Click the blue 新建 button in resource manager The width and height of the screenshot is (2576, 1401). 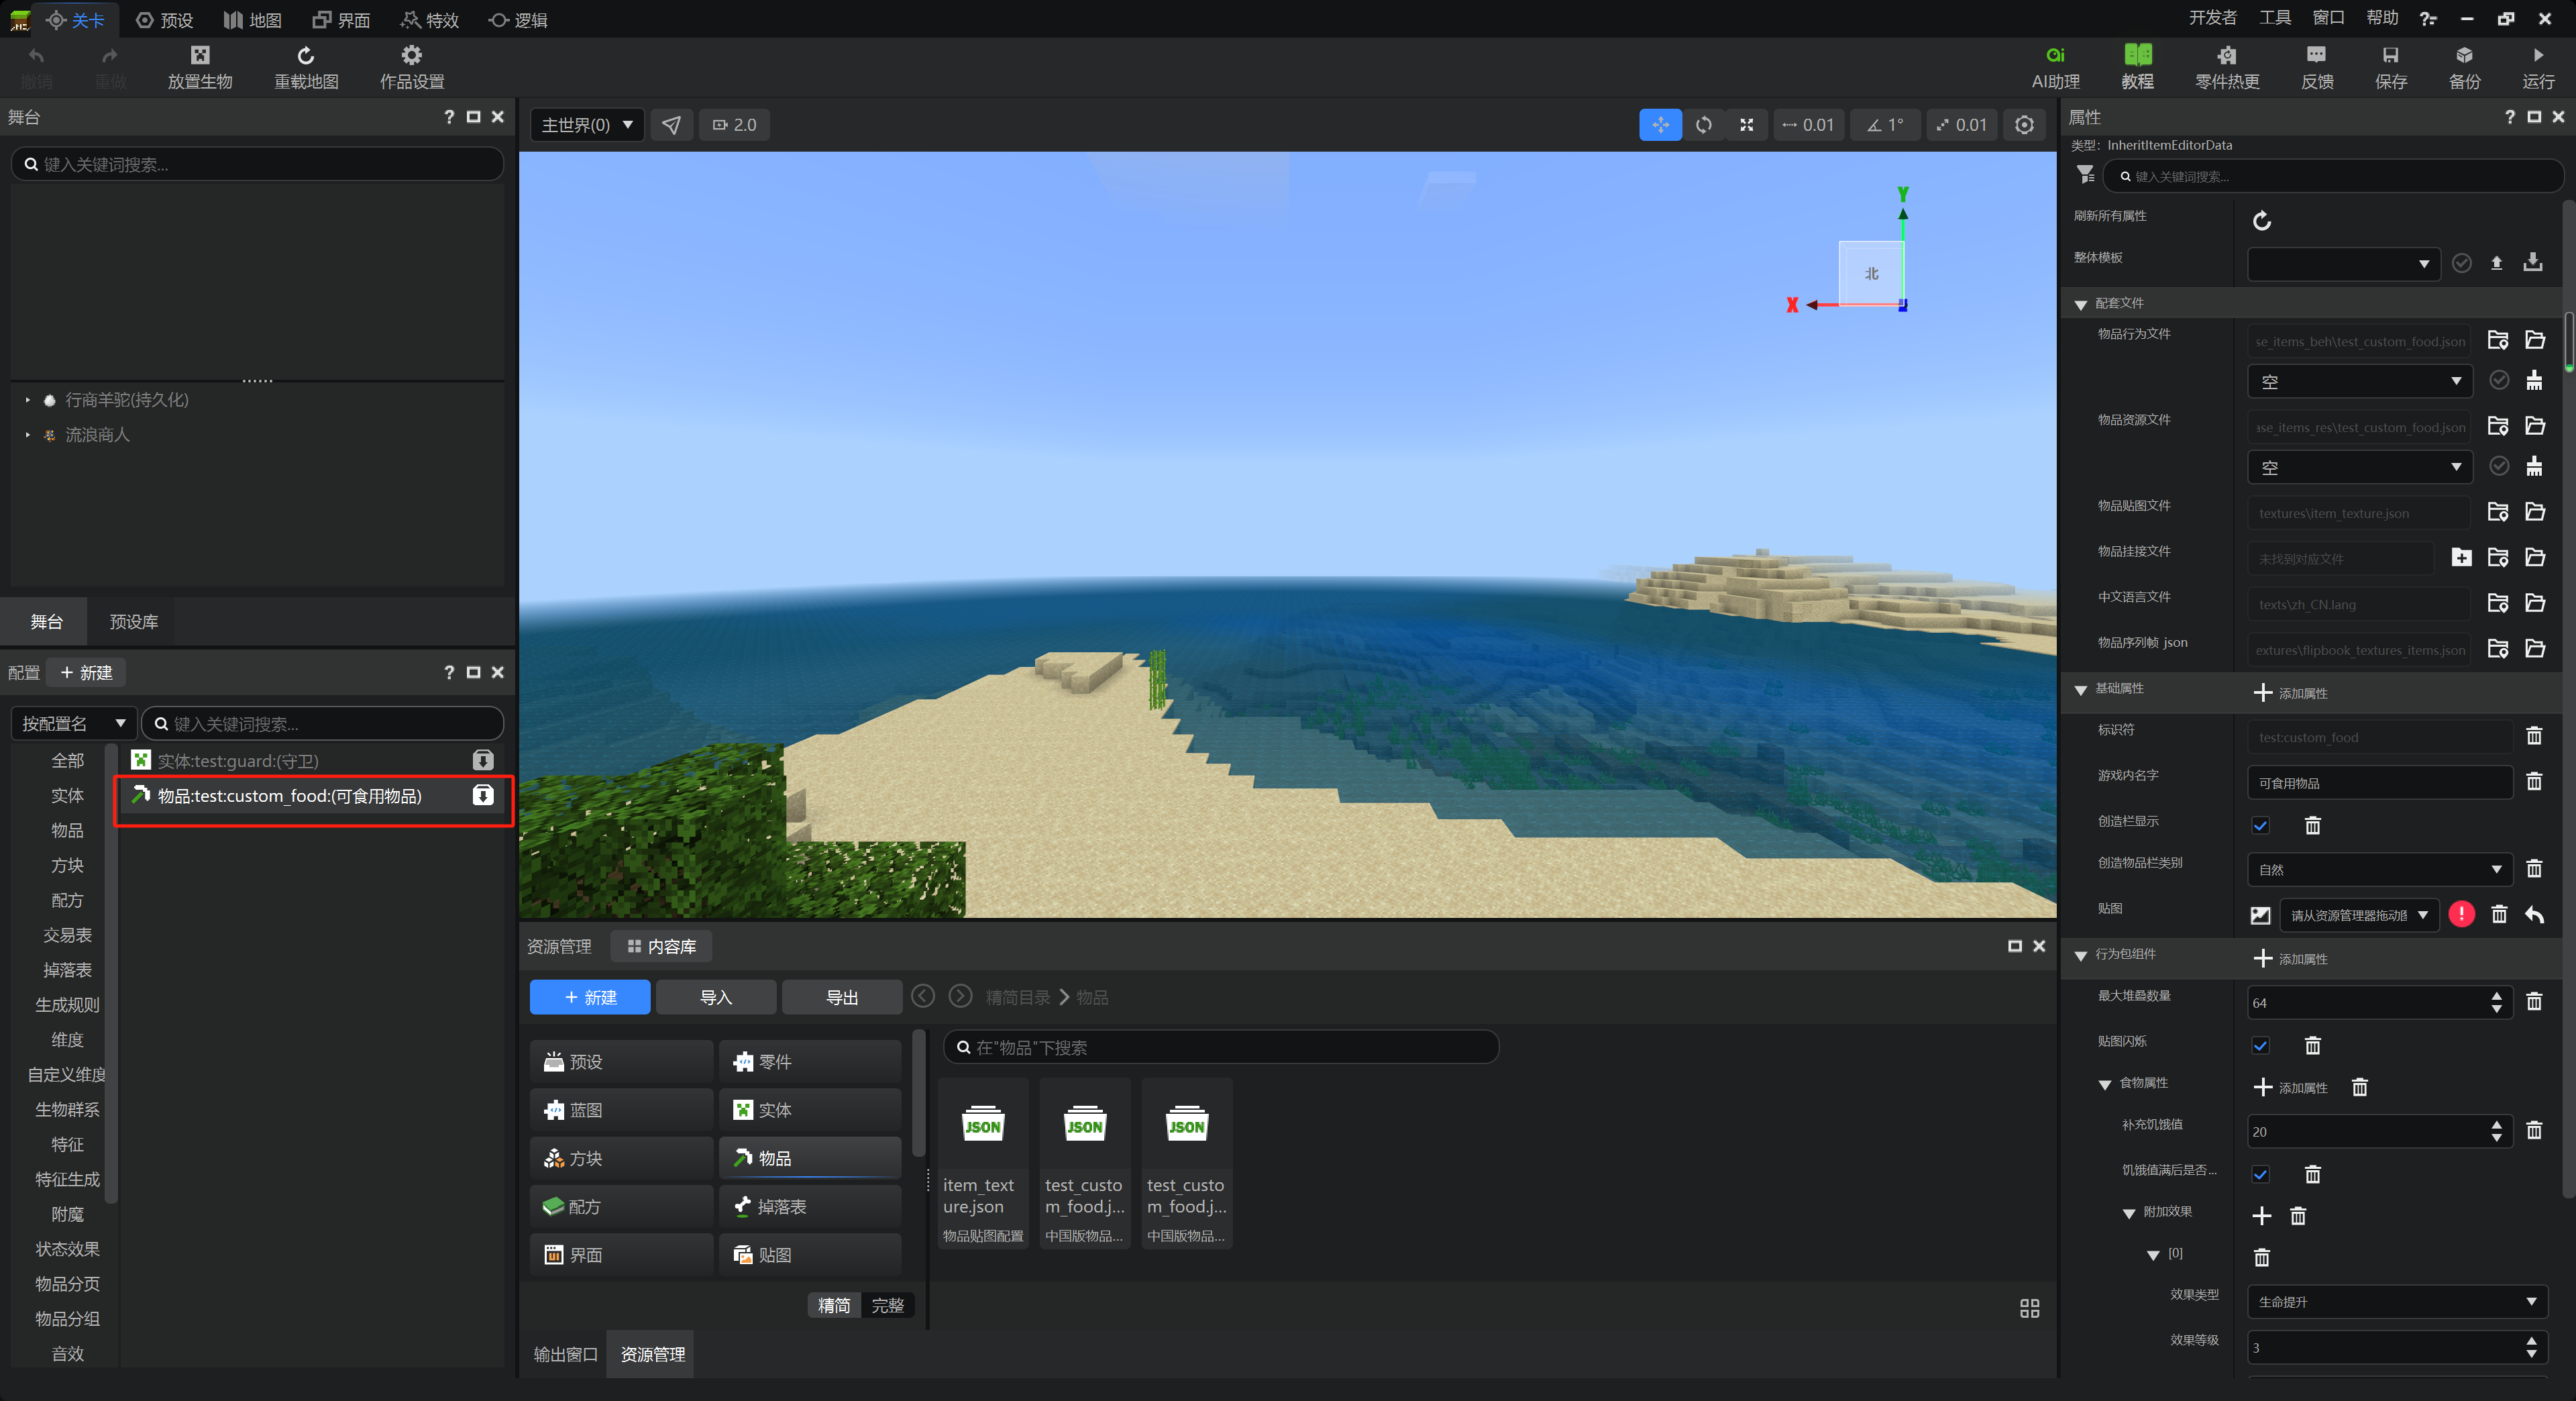tap(590, 998)
